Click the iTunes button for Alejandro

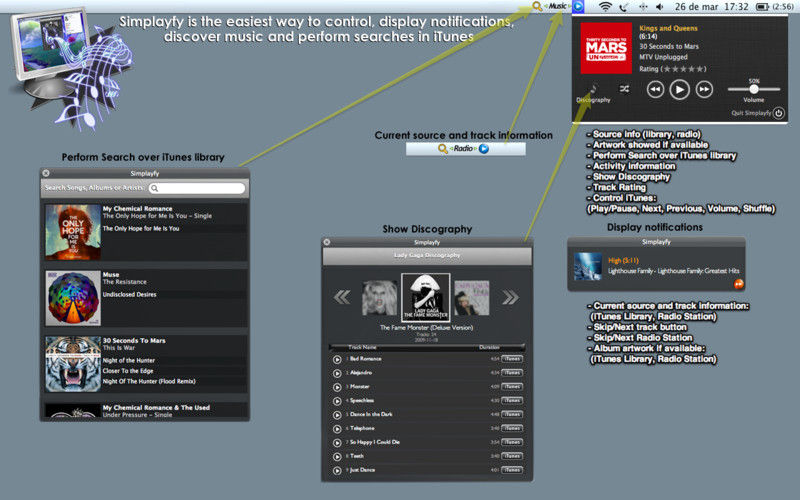(x=512, y=372)
